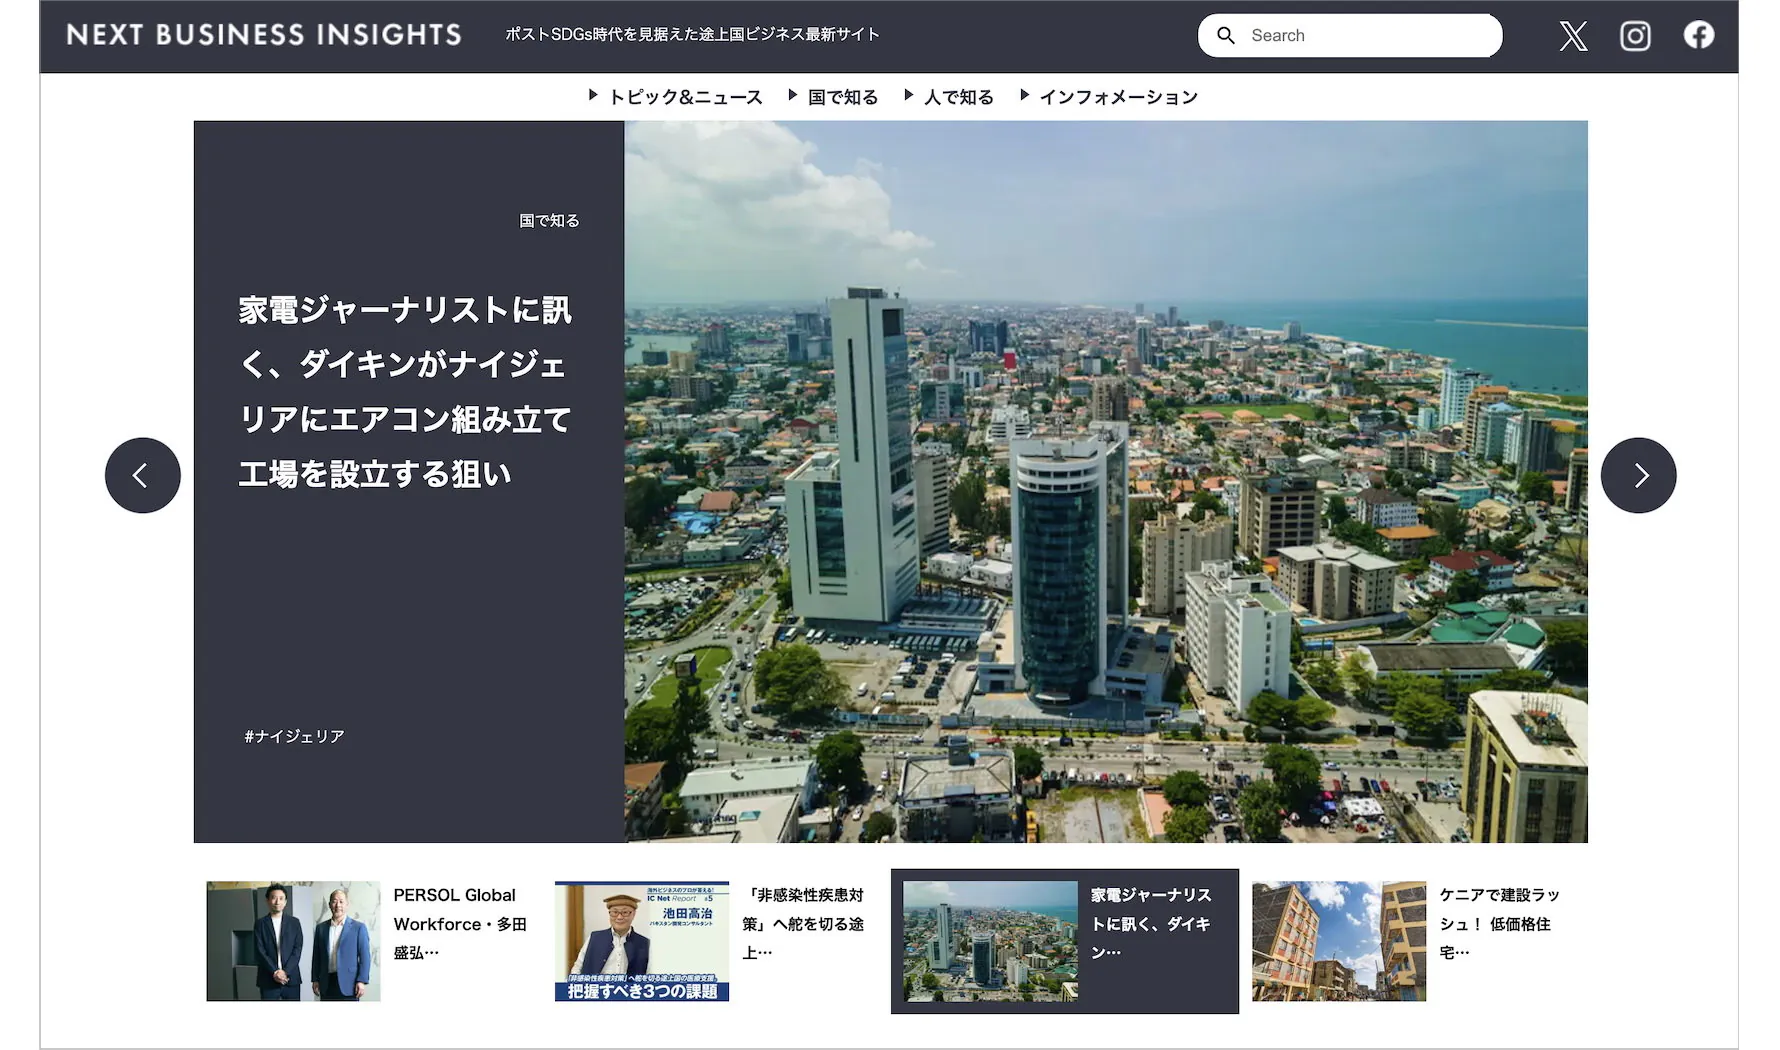
Task: Go to previous slide with left arrow
Action: [143, 475]
